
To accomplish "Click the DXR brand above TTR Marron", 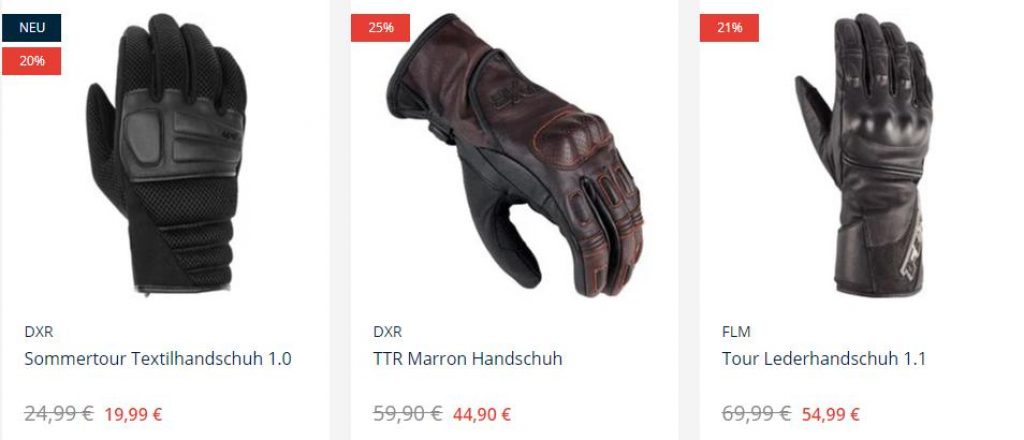I will 387,332.
